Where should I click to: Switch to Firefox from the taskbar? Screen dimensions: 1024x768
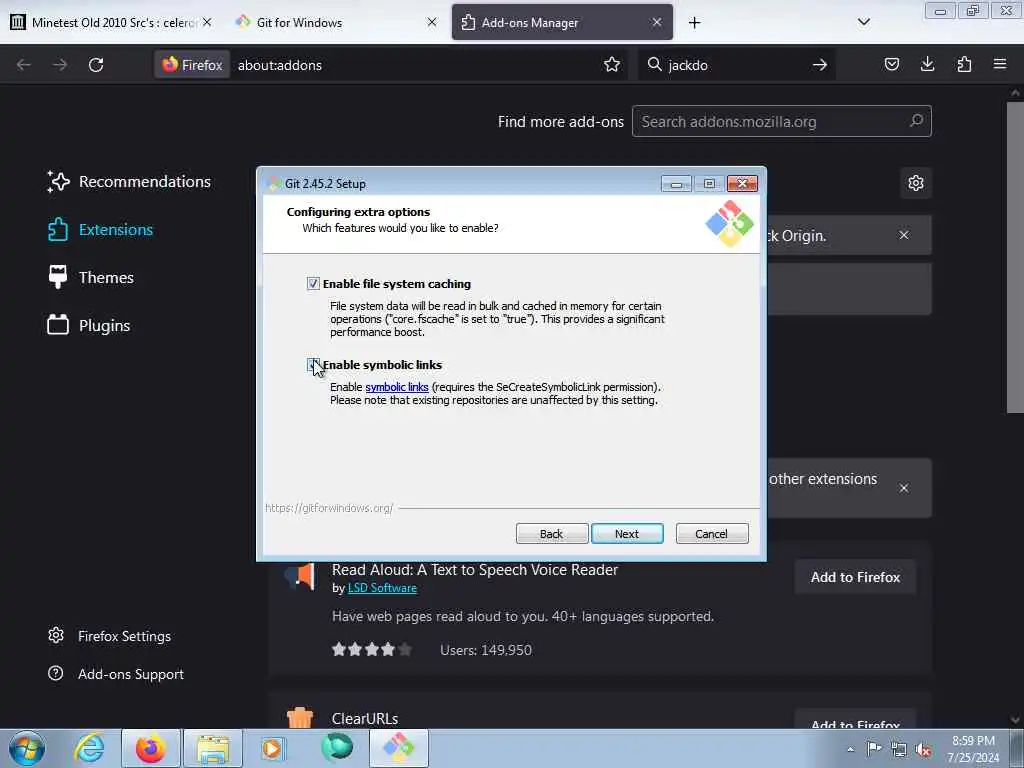pos(151,748)
